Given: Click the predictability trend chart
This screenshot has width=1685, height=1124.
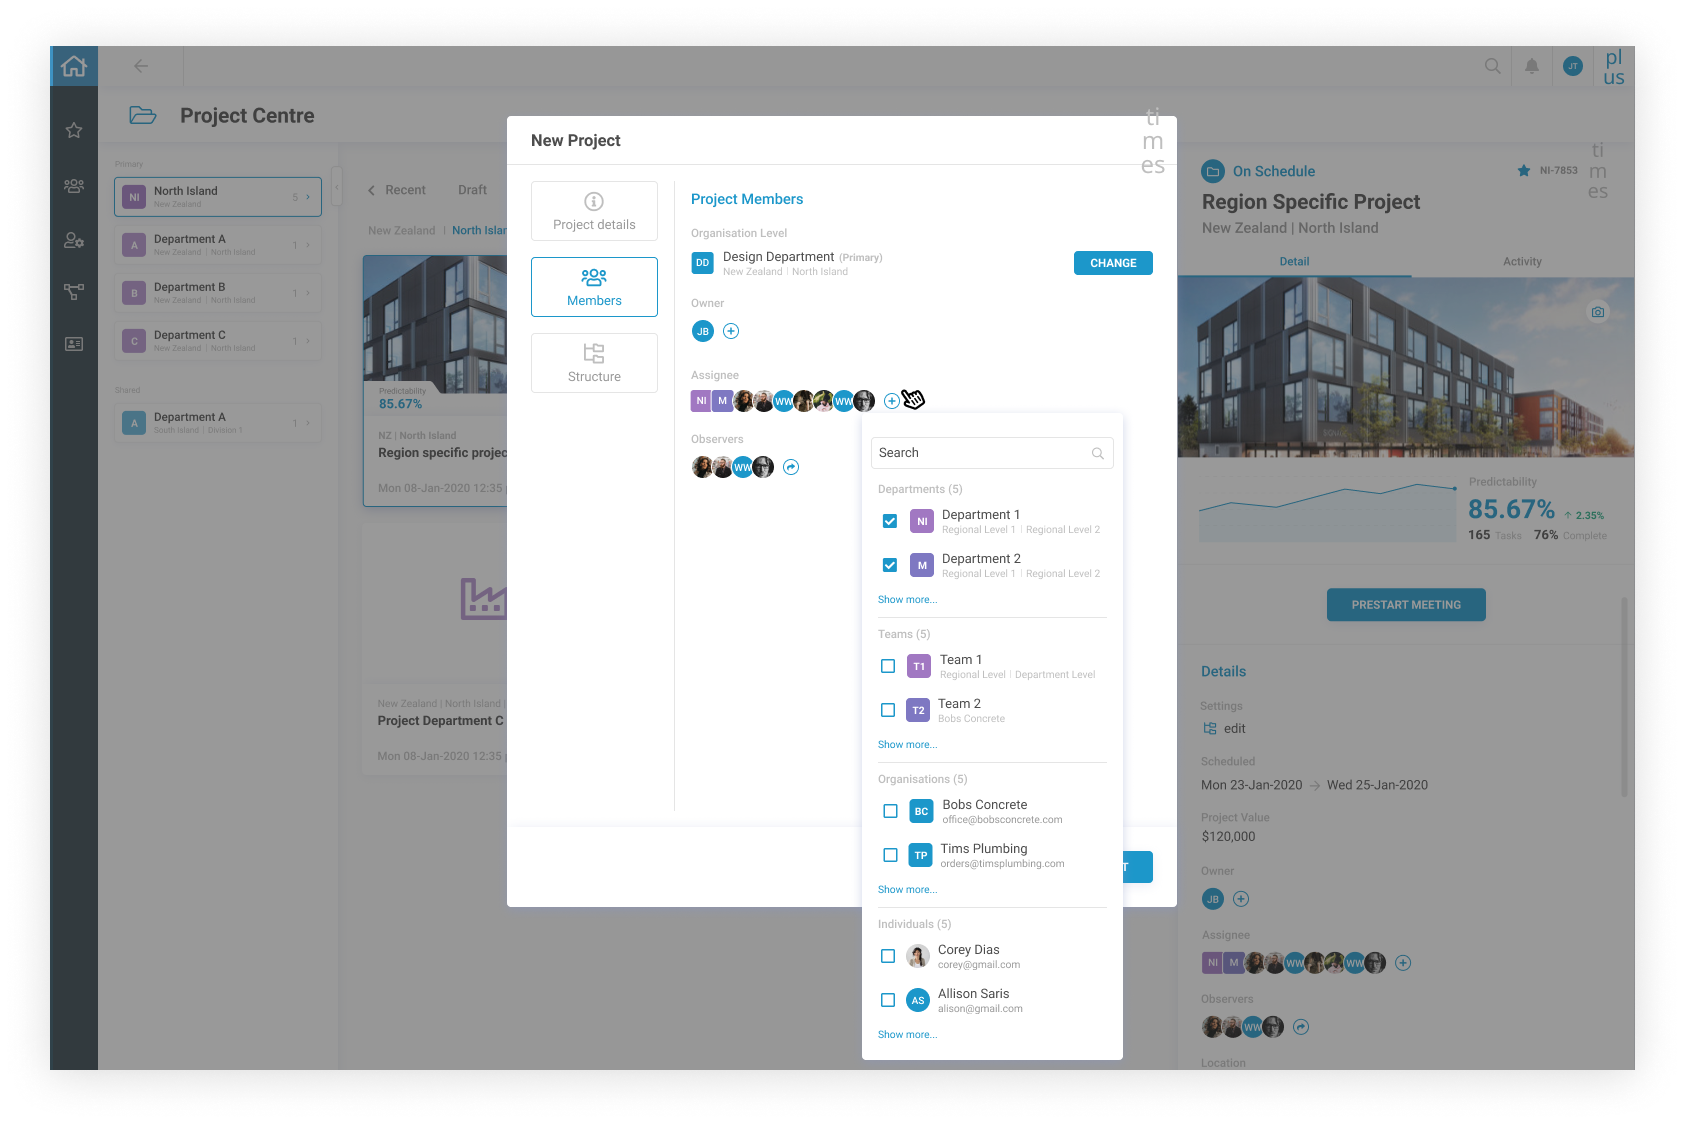Looking at the screenshot, I should click(x=1328, y=513).
